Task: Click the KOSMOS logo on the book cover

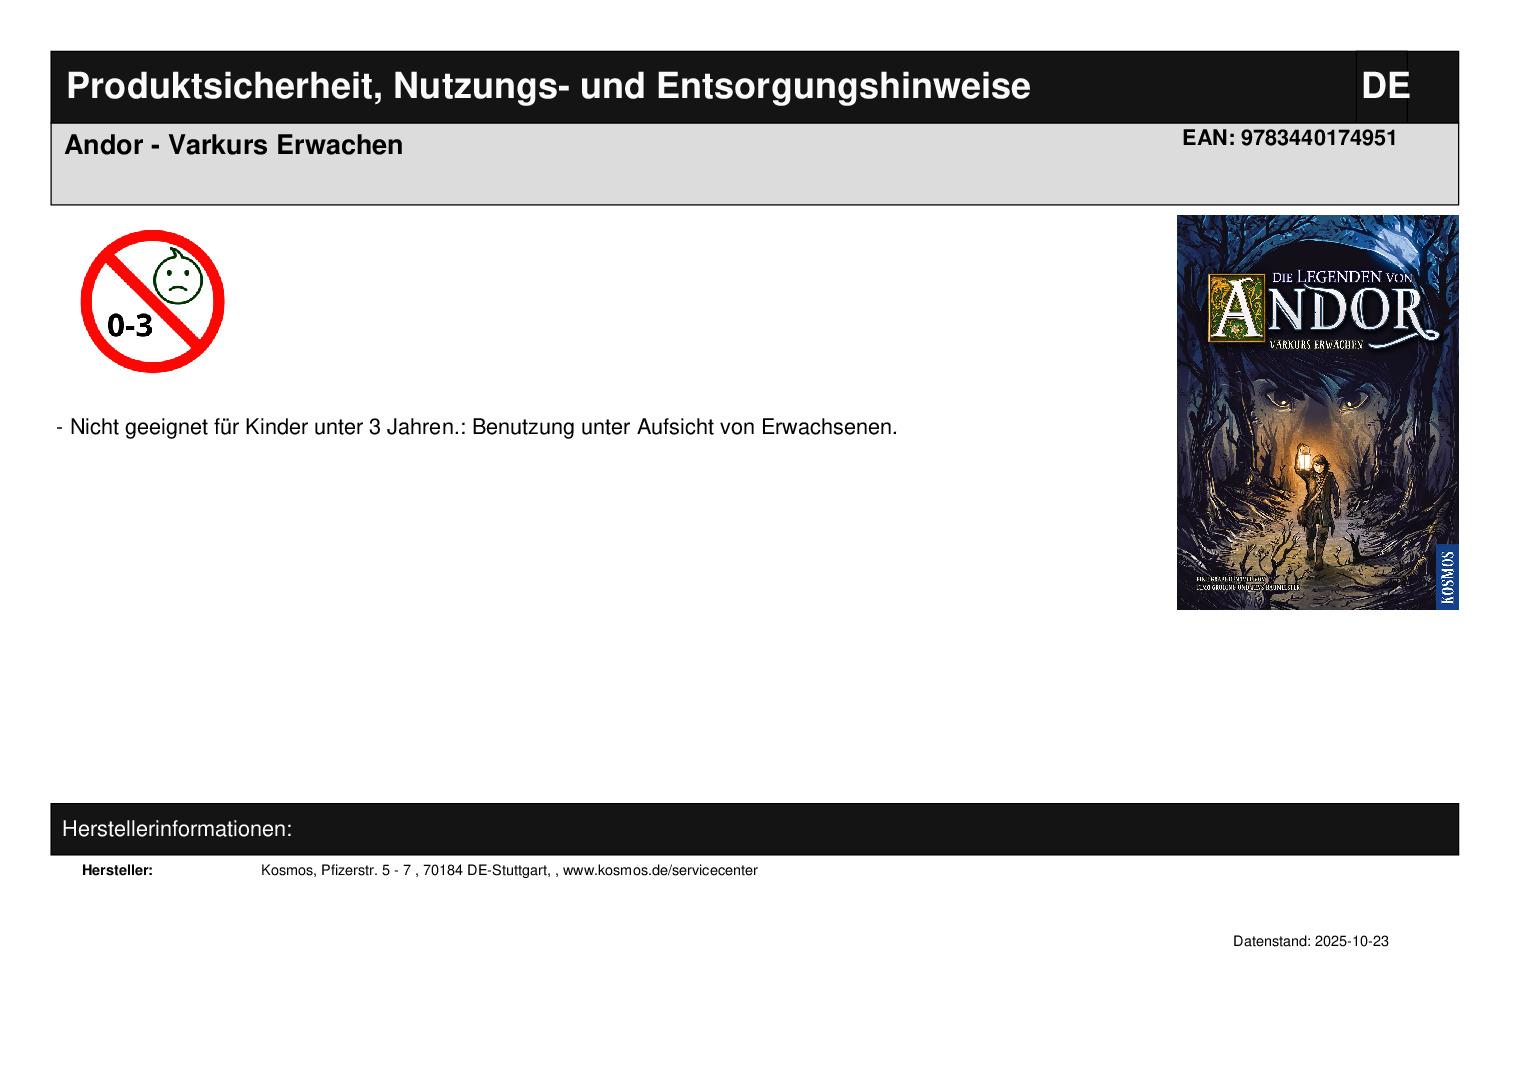Action: pos(1447,576)
